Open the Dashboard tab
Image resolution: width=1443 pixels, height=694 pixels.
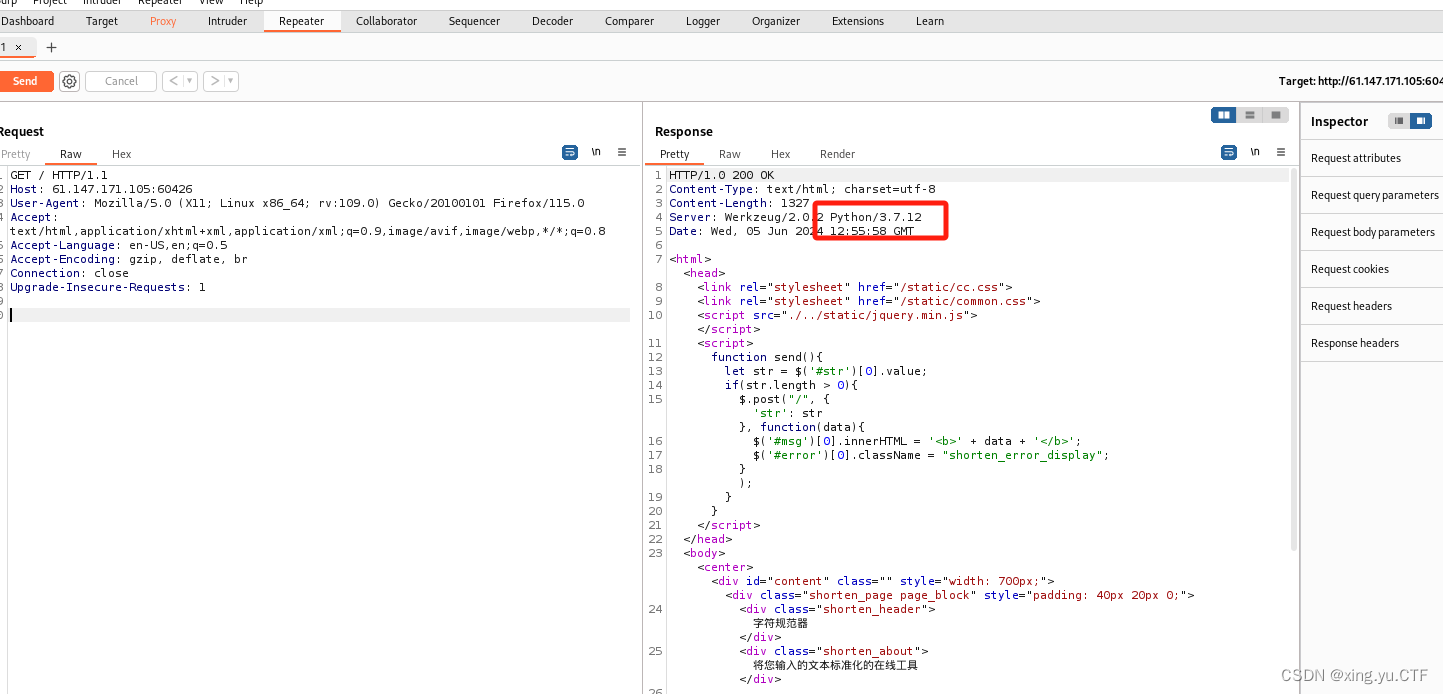click(x=28, y=21)
